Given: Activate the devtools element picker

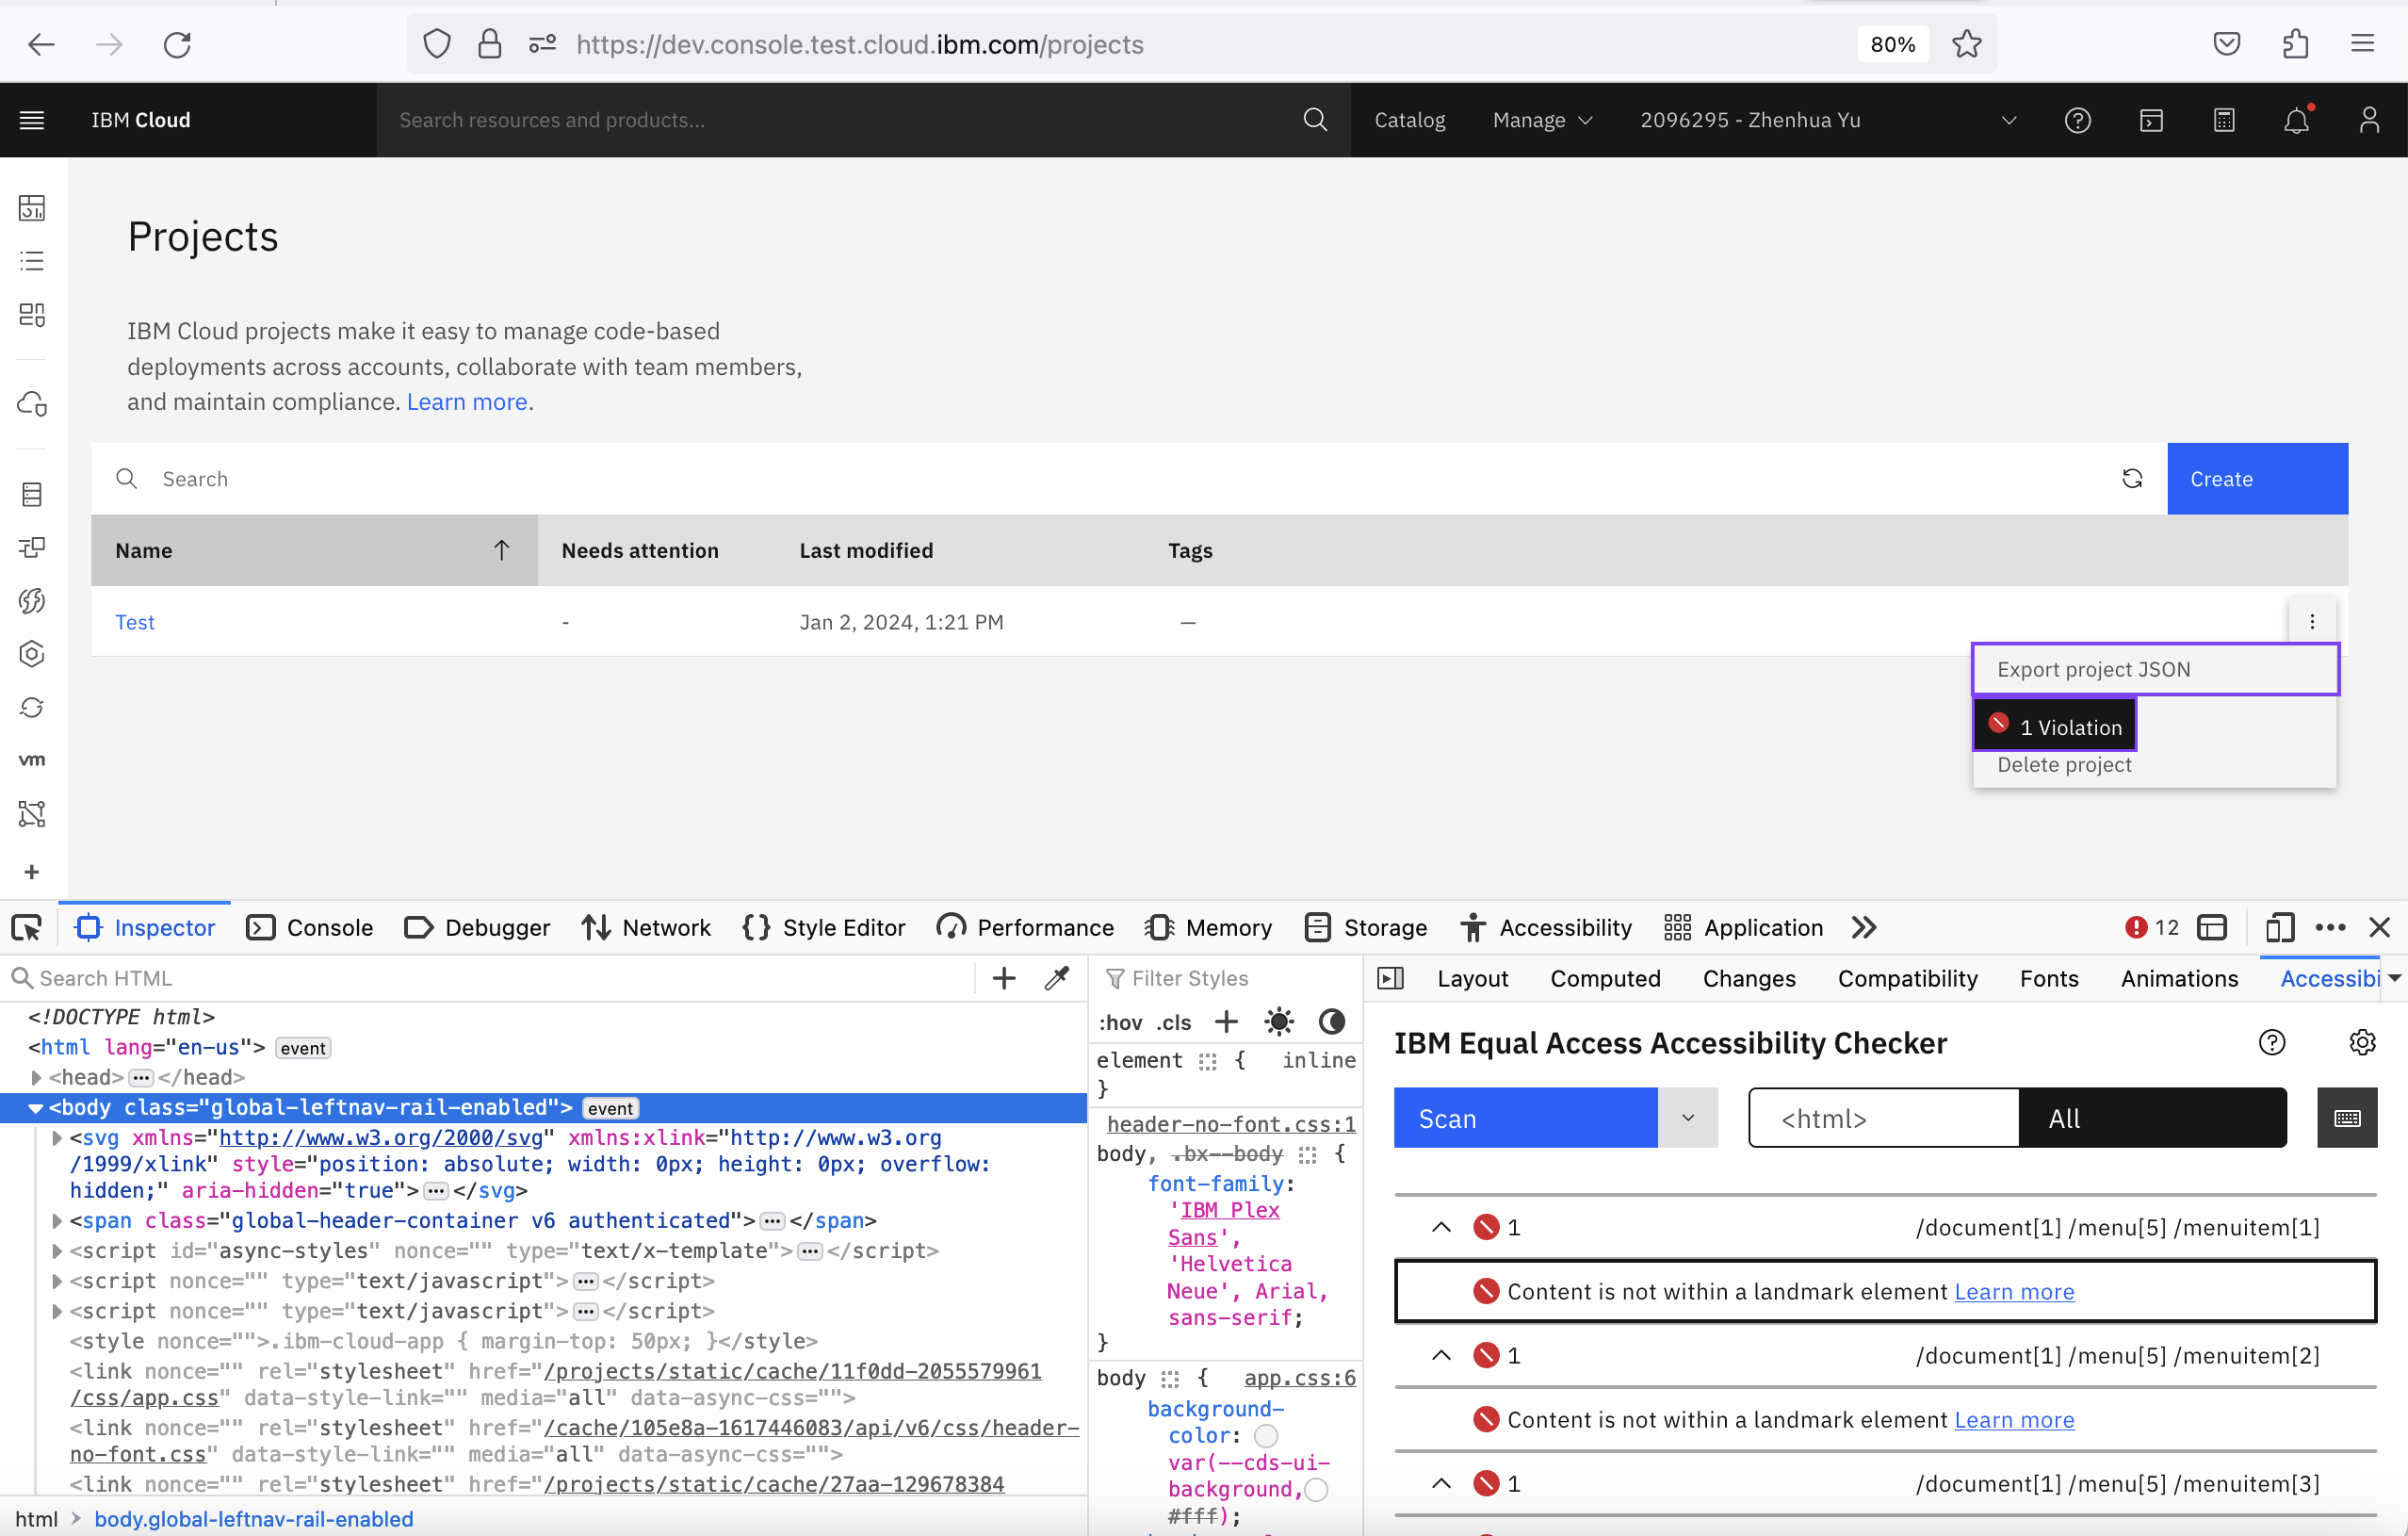Looking at the screenshot, I should coord(27,928).
